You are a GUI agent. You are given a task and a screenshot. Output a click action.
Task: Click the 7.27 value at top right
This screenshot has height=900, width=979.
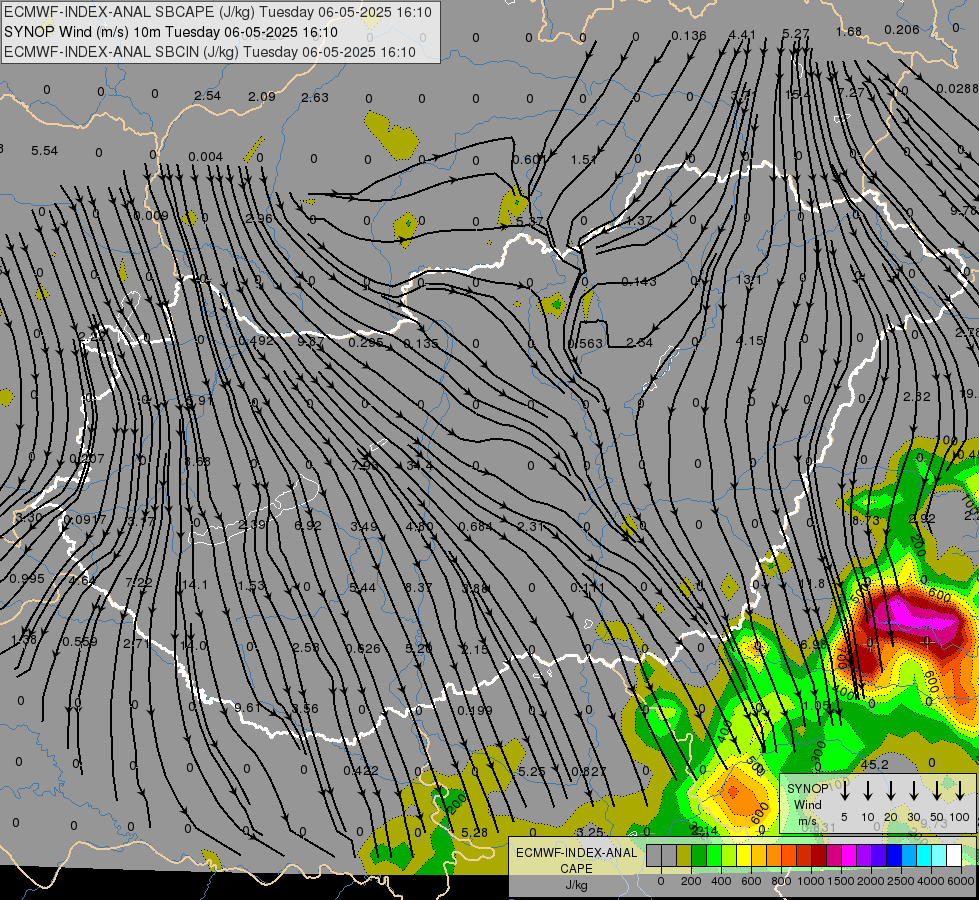[851, 92]
